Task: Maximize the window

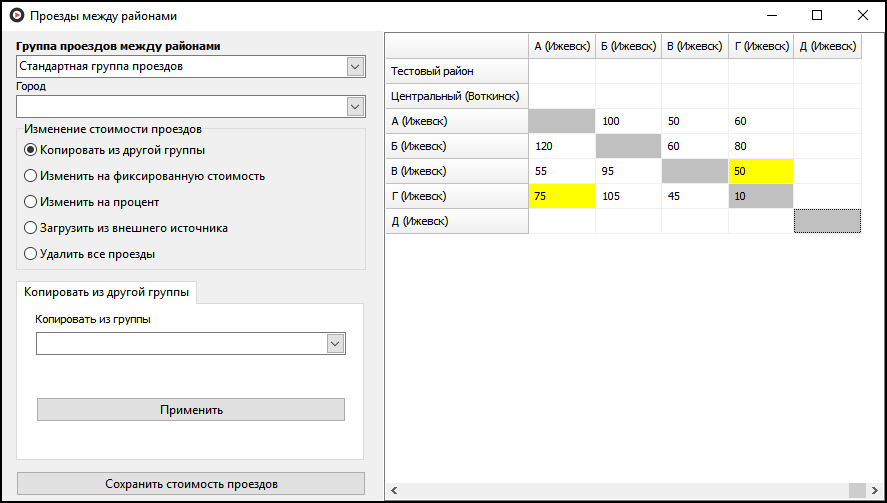Action: tap(817, 16)
